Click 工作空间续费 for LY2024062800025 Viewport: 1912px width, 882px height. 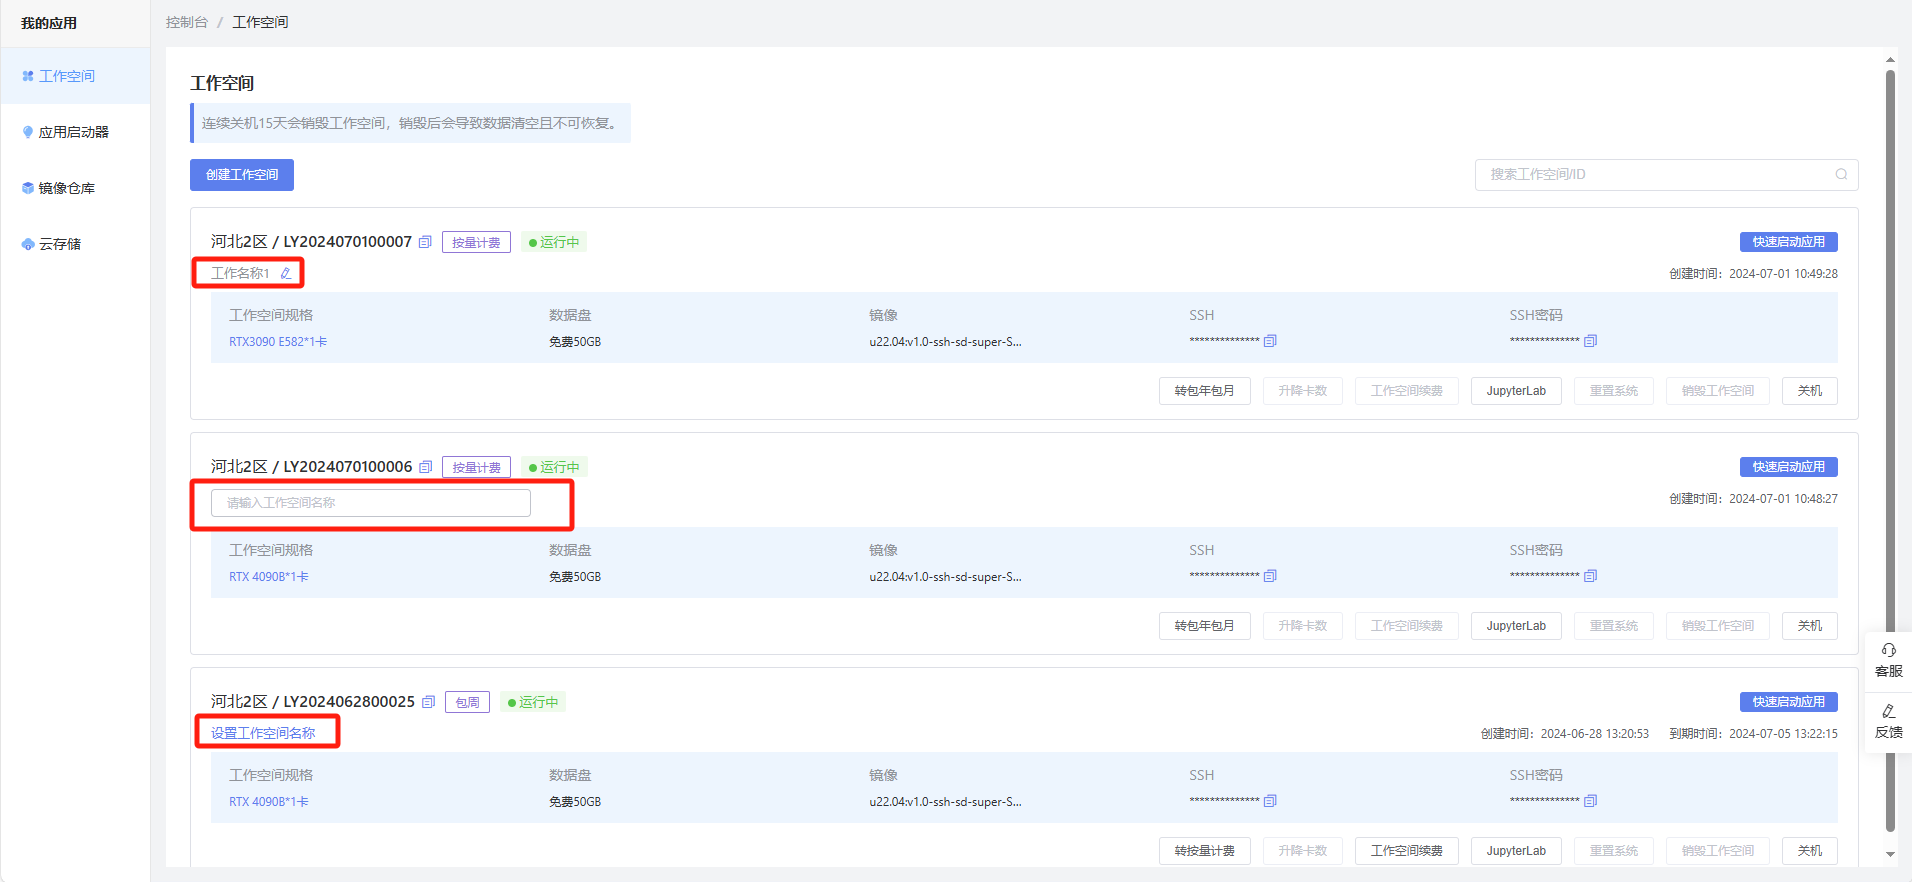[1406, 851]
